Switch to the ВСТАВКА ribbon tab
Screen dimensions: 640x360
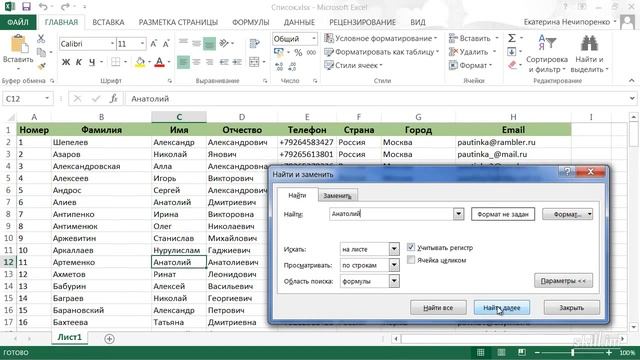click(108, 22)
